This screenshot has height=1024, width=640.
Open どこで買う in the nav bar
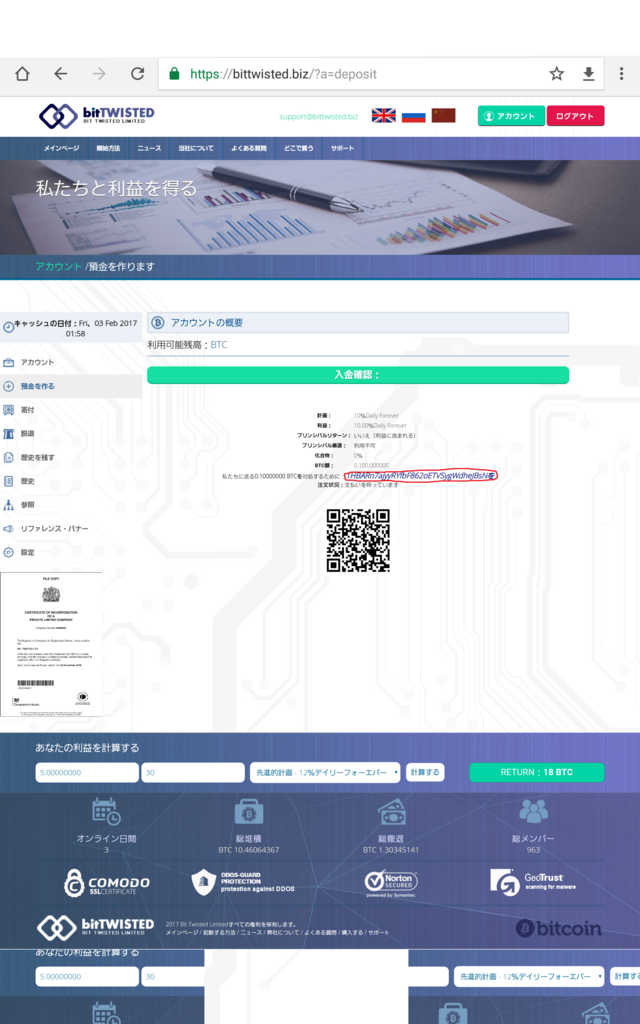tap(298, 148)
